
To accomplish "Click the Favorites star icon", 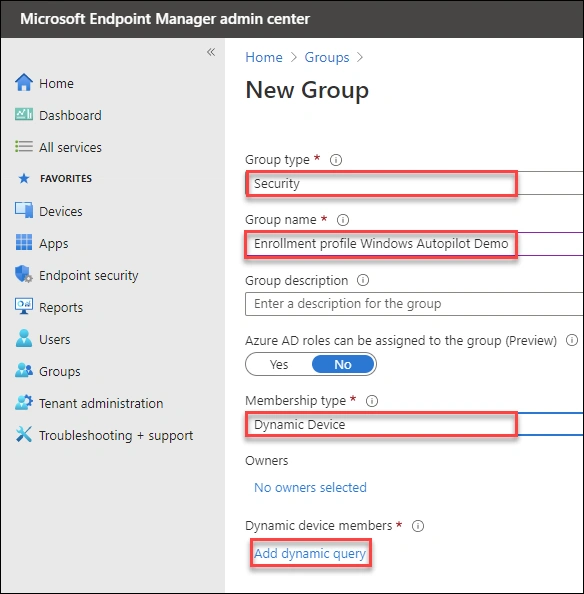I will pos(24,178).
